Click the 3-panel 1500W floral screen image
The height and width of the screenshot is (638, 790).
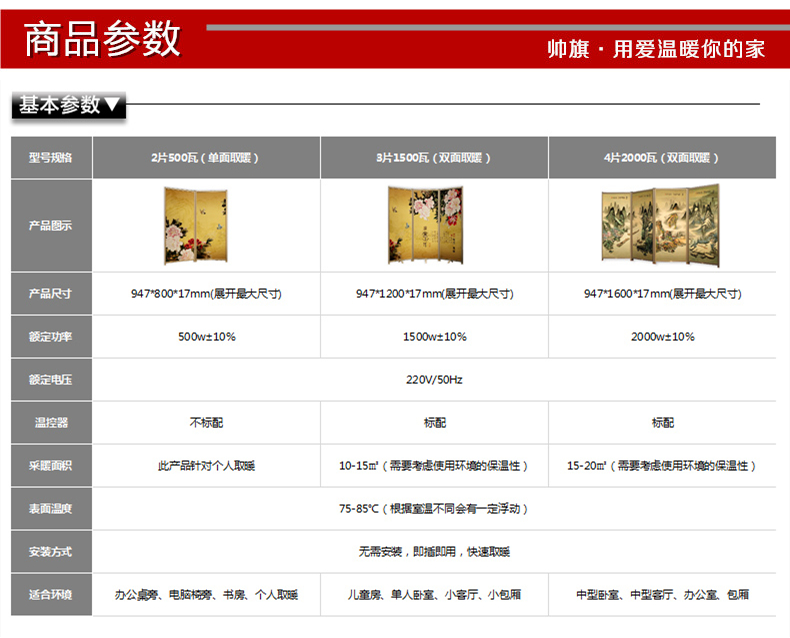pos(434,225)
